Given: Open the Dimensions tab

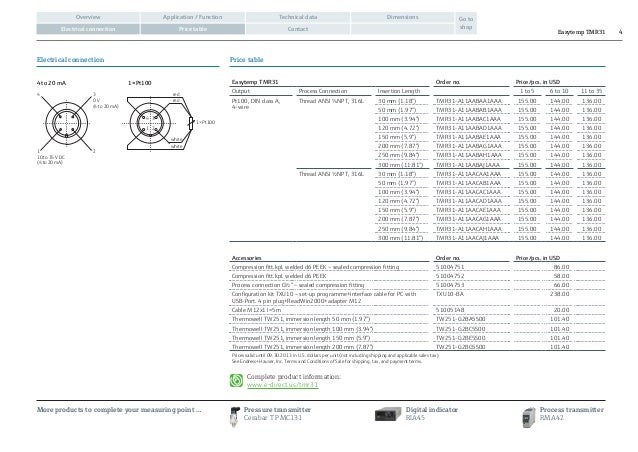Looking at the screenshot, I should click(x=402, y=17).
